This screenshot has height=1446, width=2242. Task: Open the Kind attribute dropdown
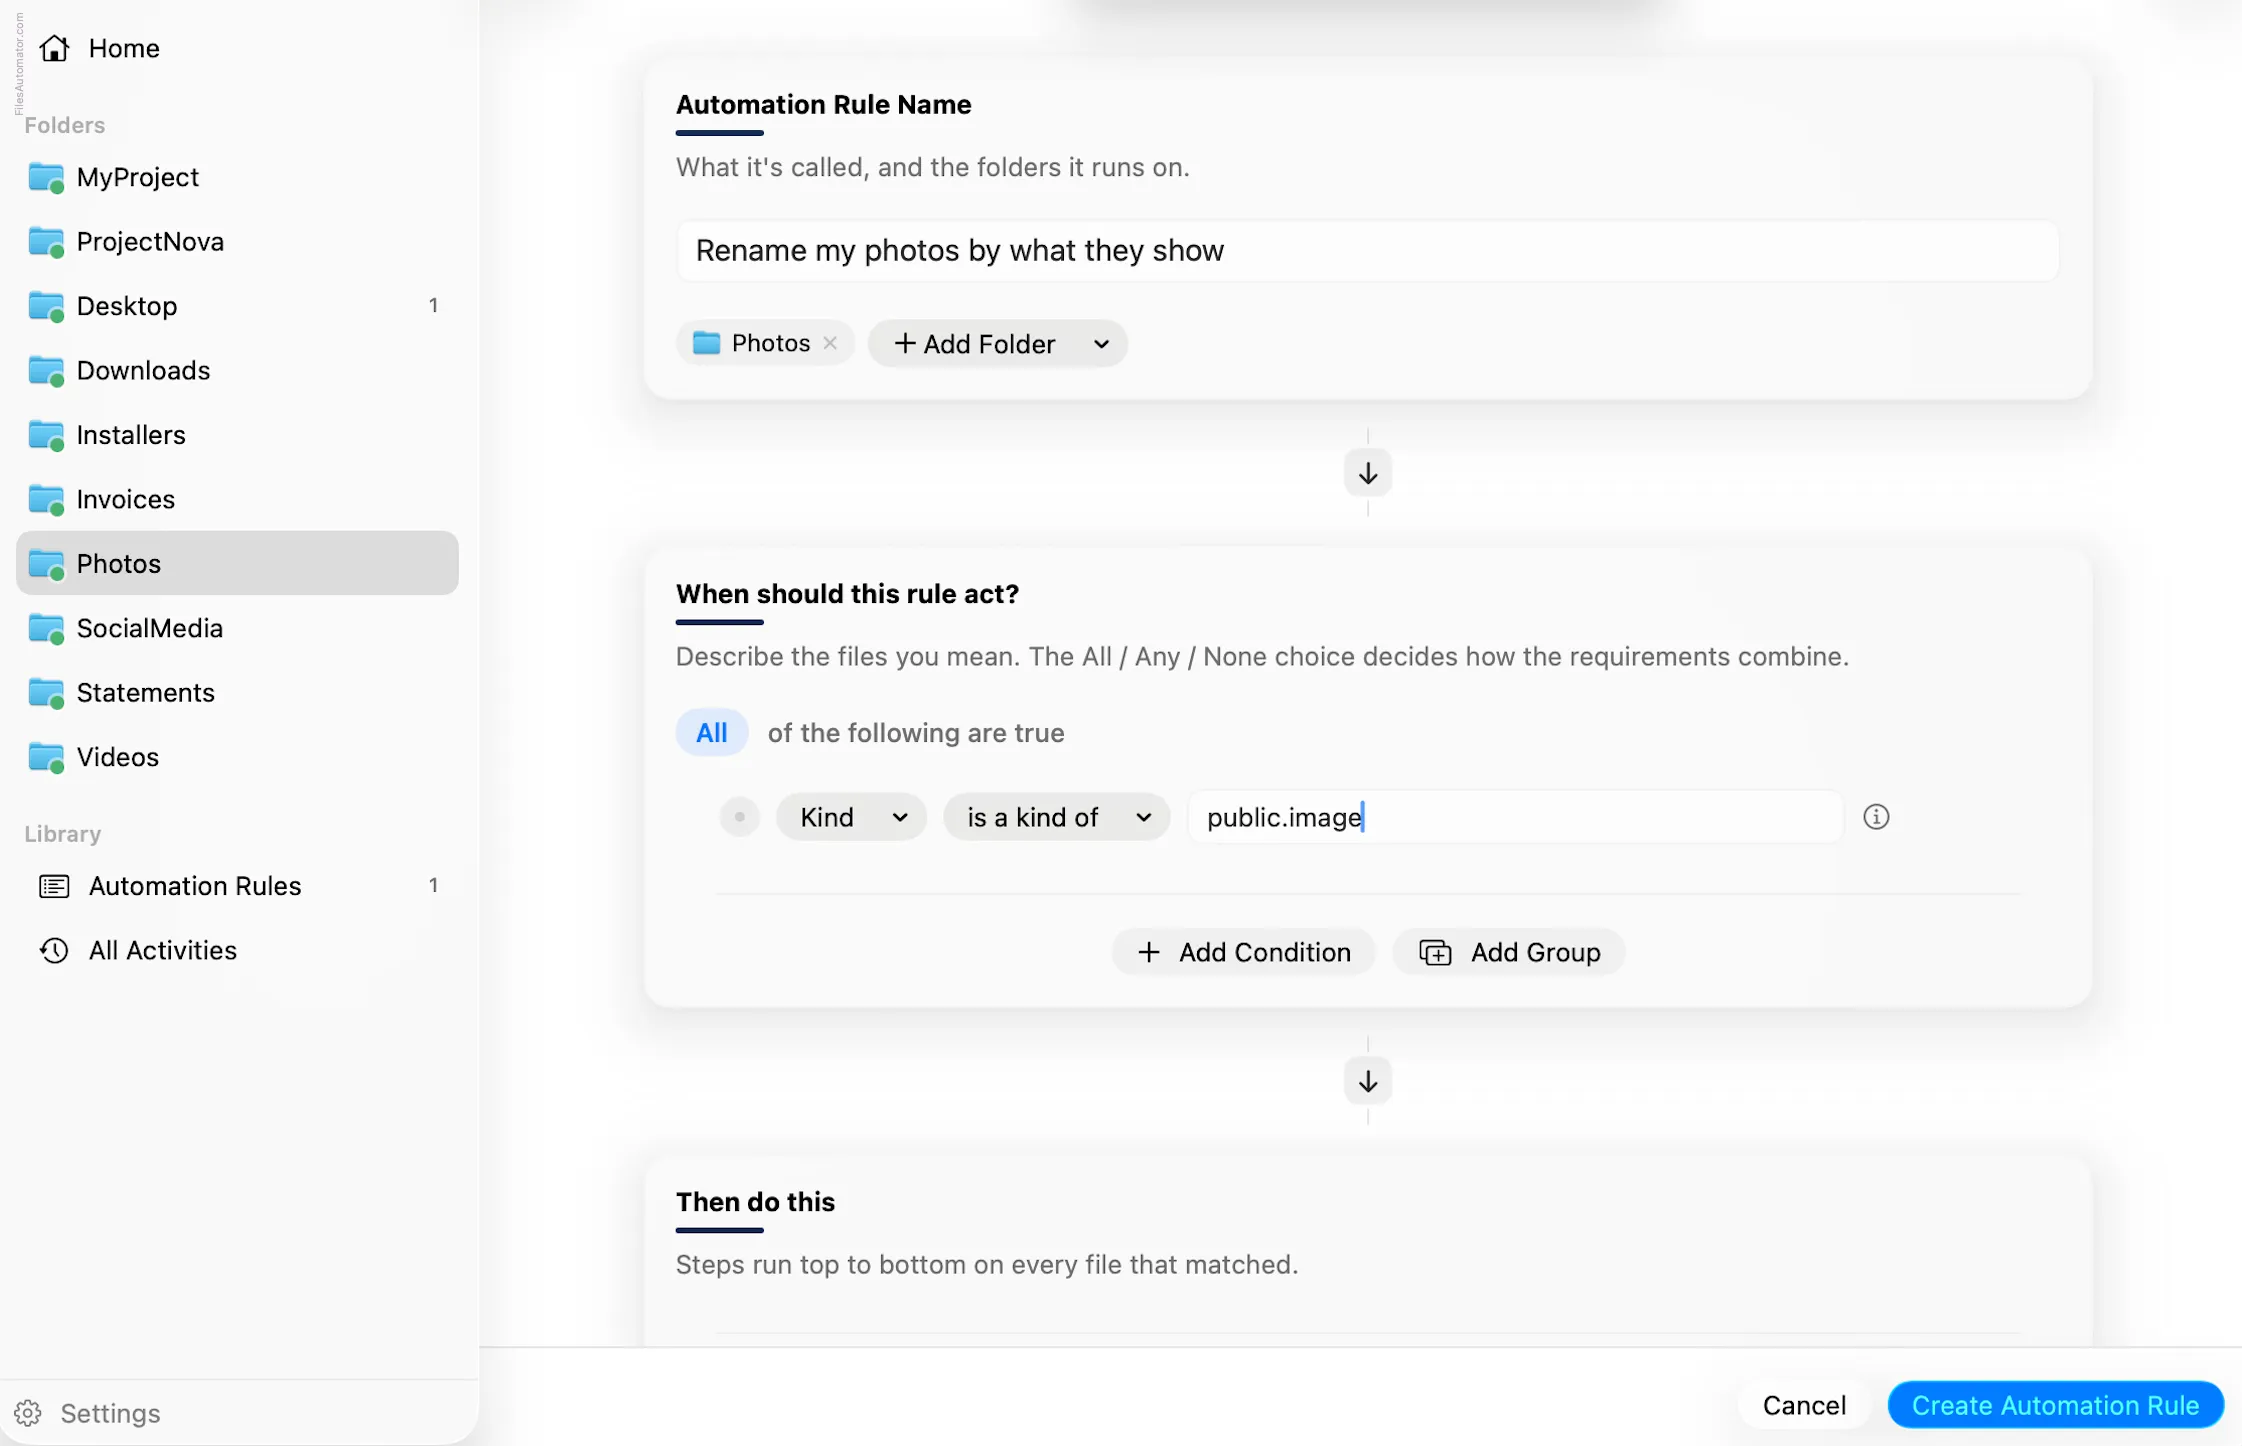point(851,817)
